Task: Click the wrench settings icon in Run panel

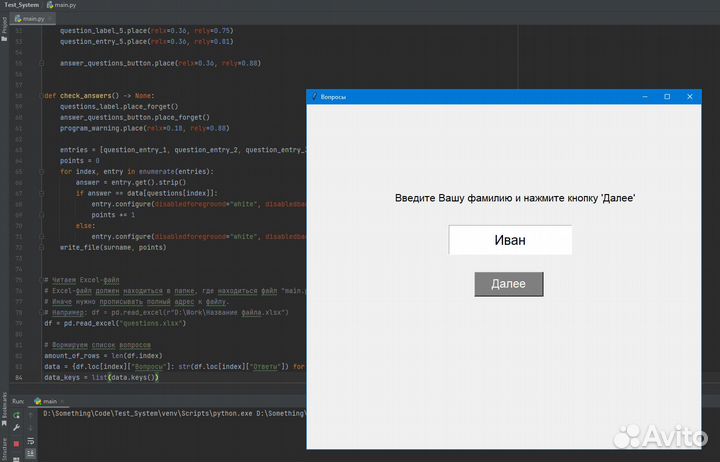Action: [x=16, y=426]
